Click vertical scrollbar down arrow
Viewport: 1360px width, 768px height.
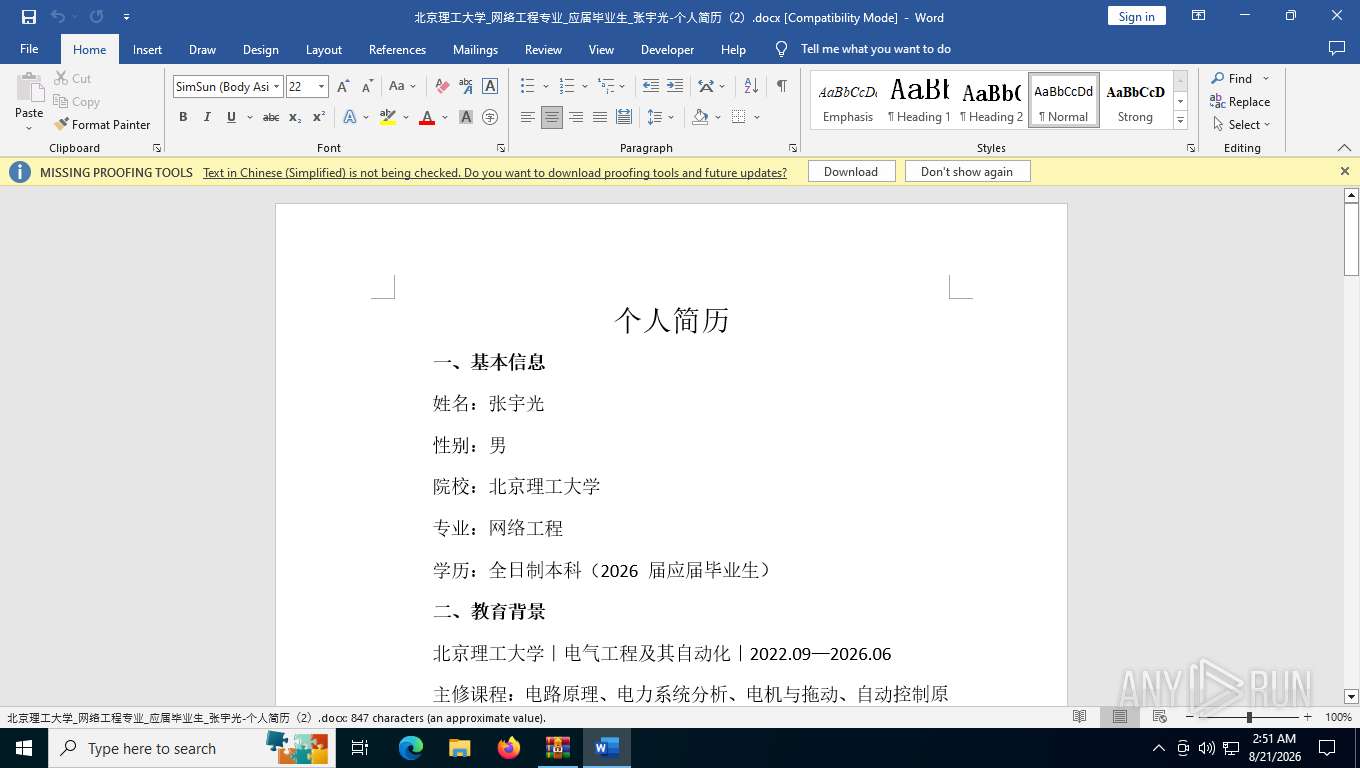[1351, 697]
